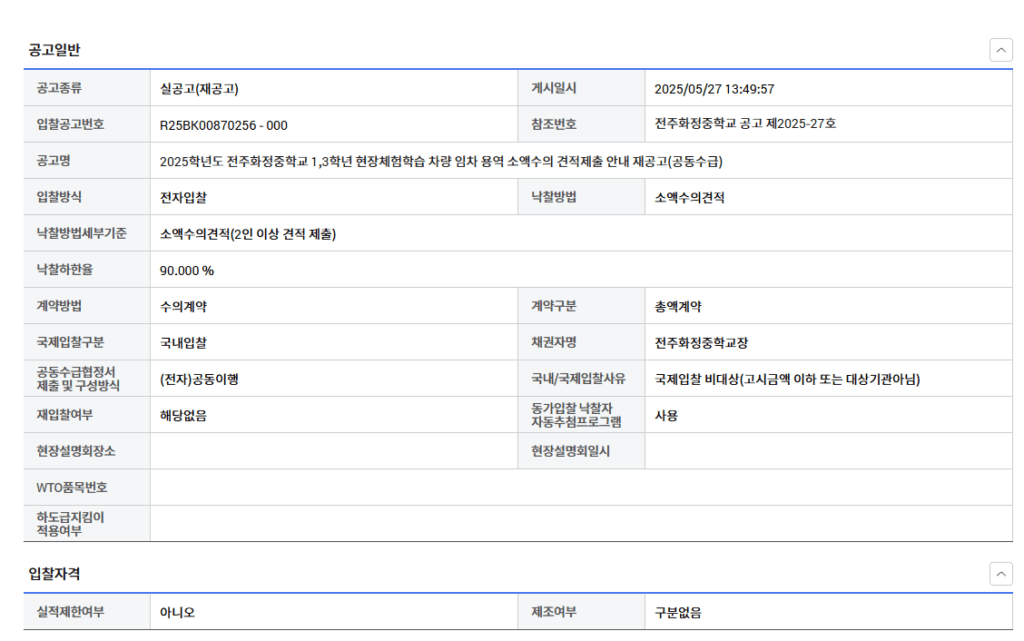The image size is (1024, 641).
Task: Click the 총액계약 value
Action: (678, 307)
